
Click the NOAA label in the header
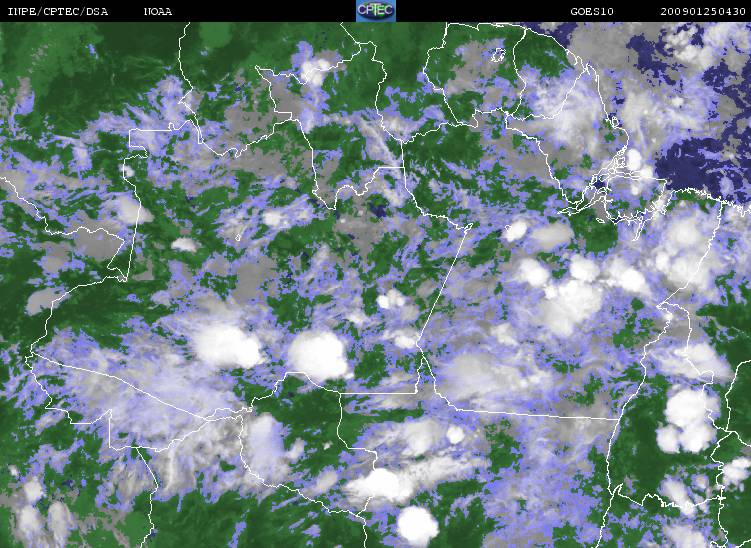point(158,11)
